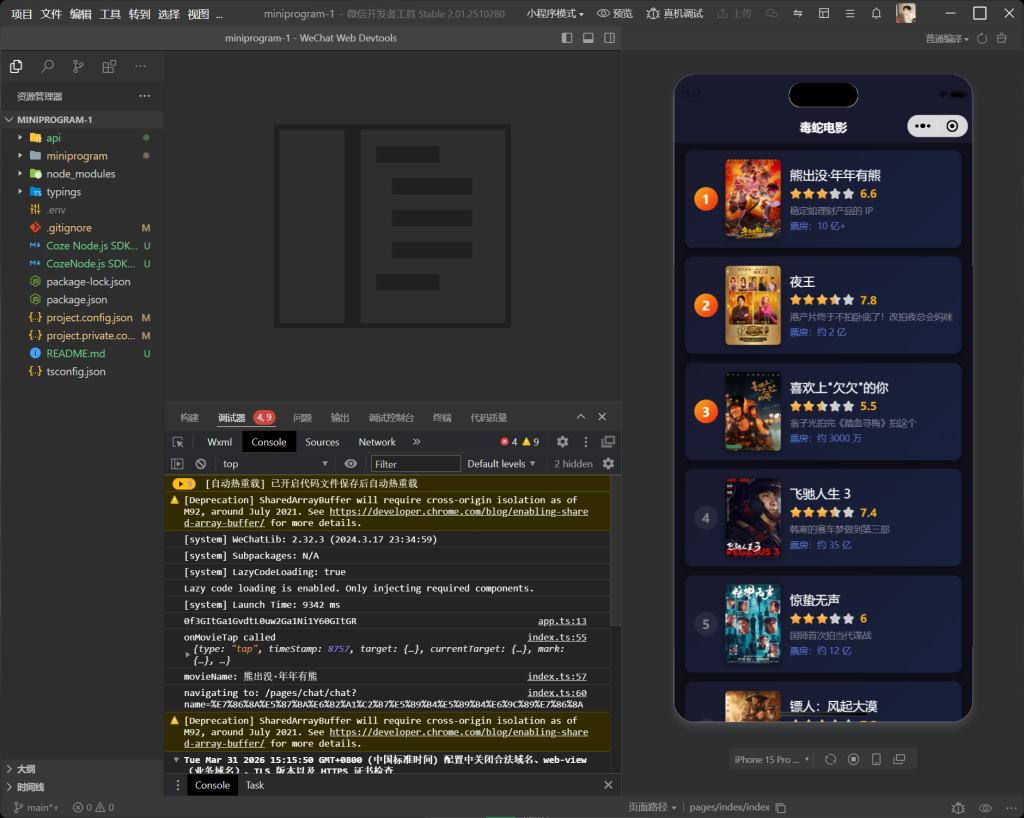Viewport: 1024px width, 818px height.
Task: Open the Source Control sidebar icon
Action: [x=78, y=67]
